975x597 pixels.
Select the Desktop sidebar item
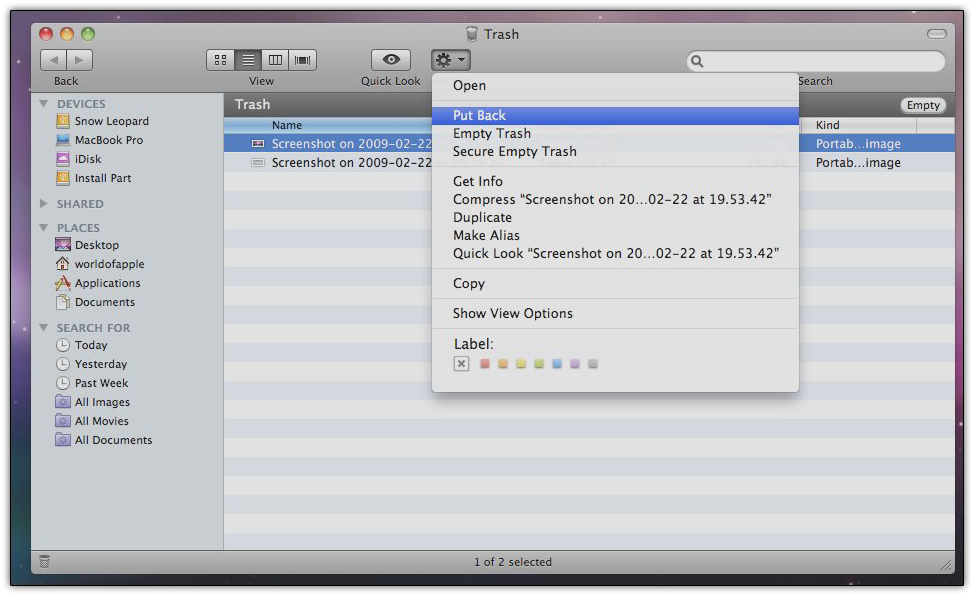coord(96,245)
